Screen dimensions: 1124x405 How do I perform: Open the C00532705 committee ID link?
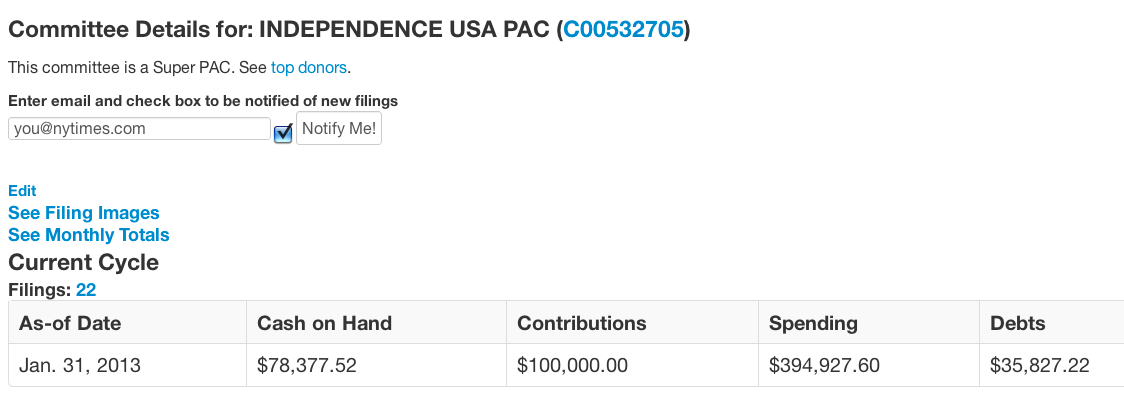click(623, 30)
